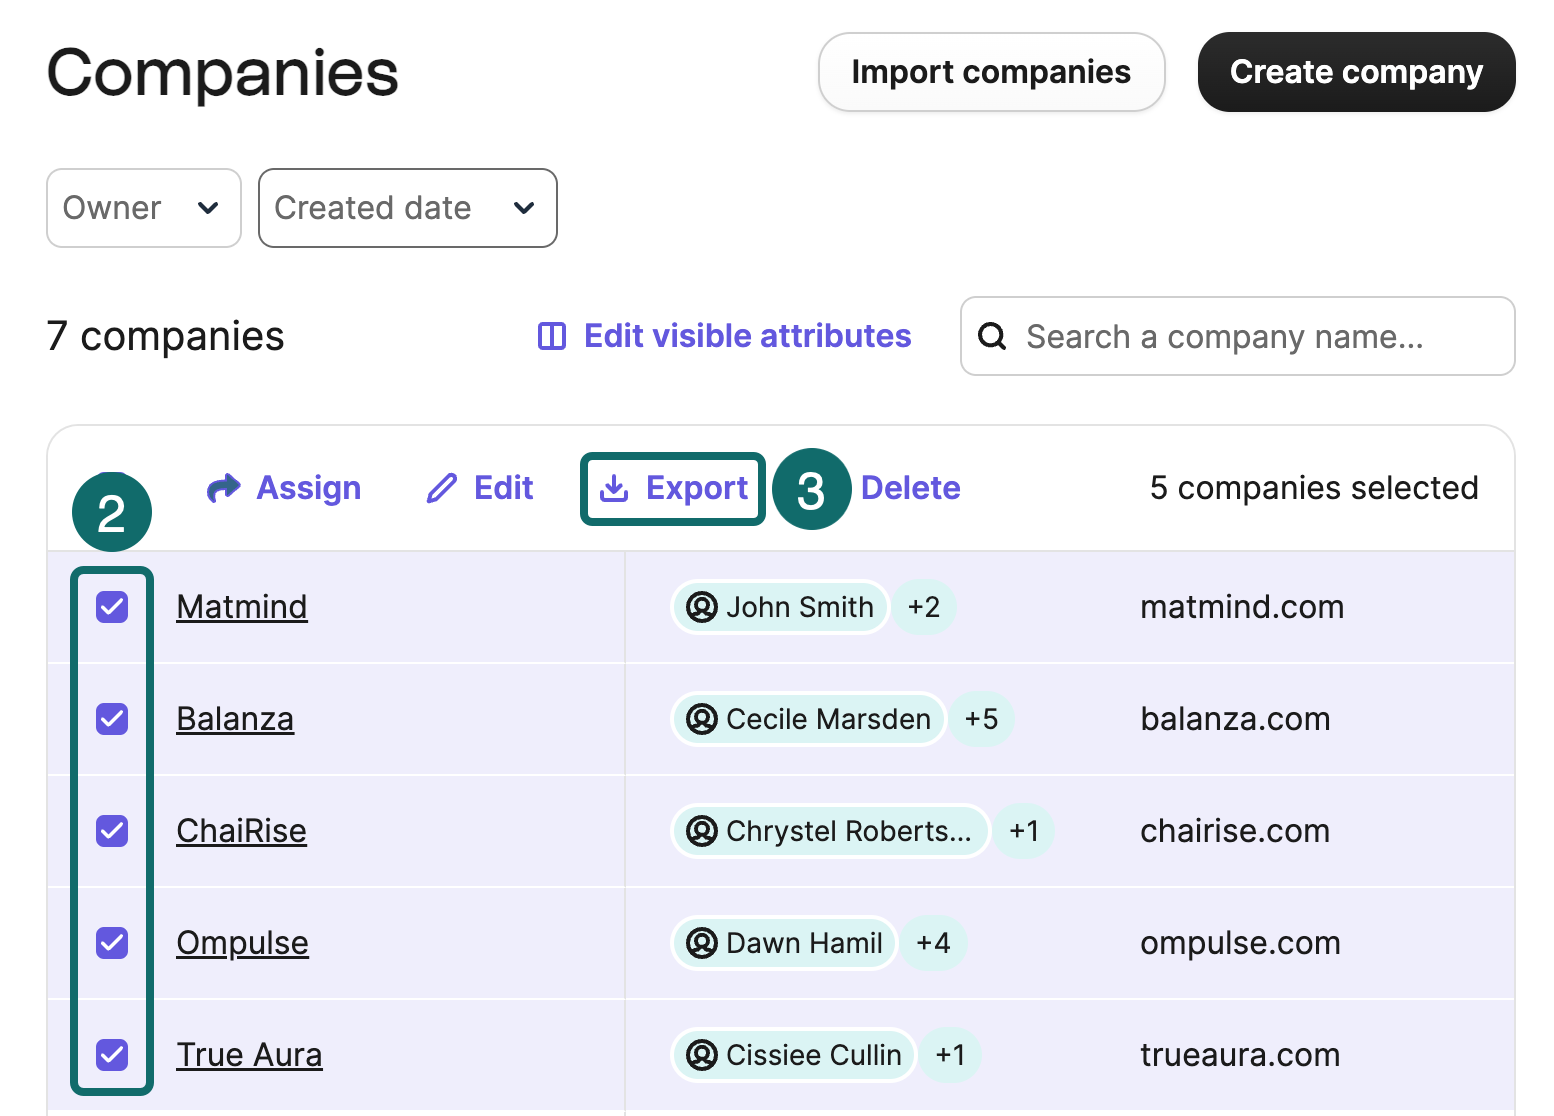1554x1116 pixels.
Task: Click the Create company button
Action: point(1356,71)
